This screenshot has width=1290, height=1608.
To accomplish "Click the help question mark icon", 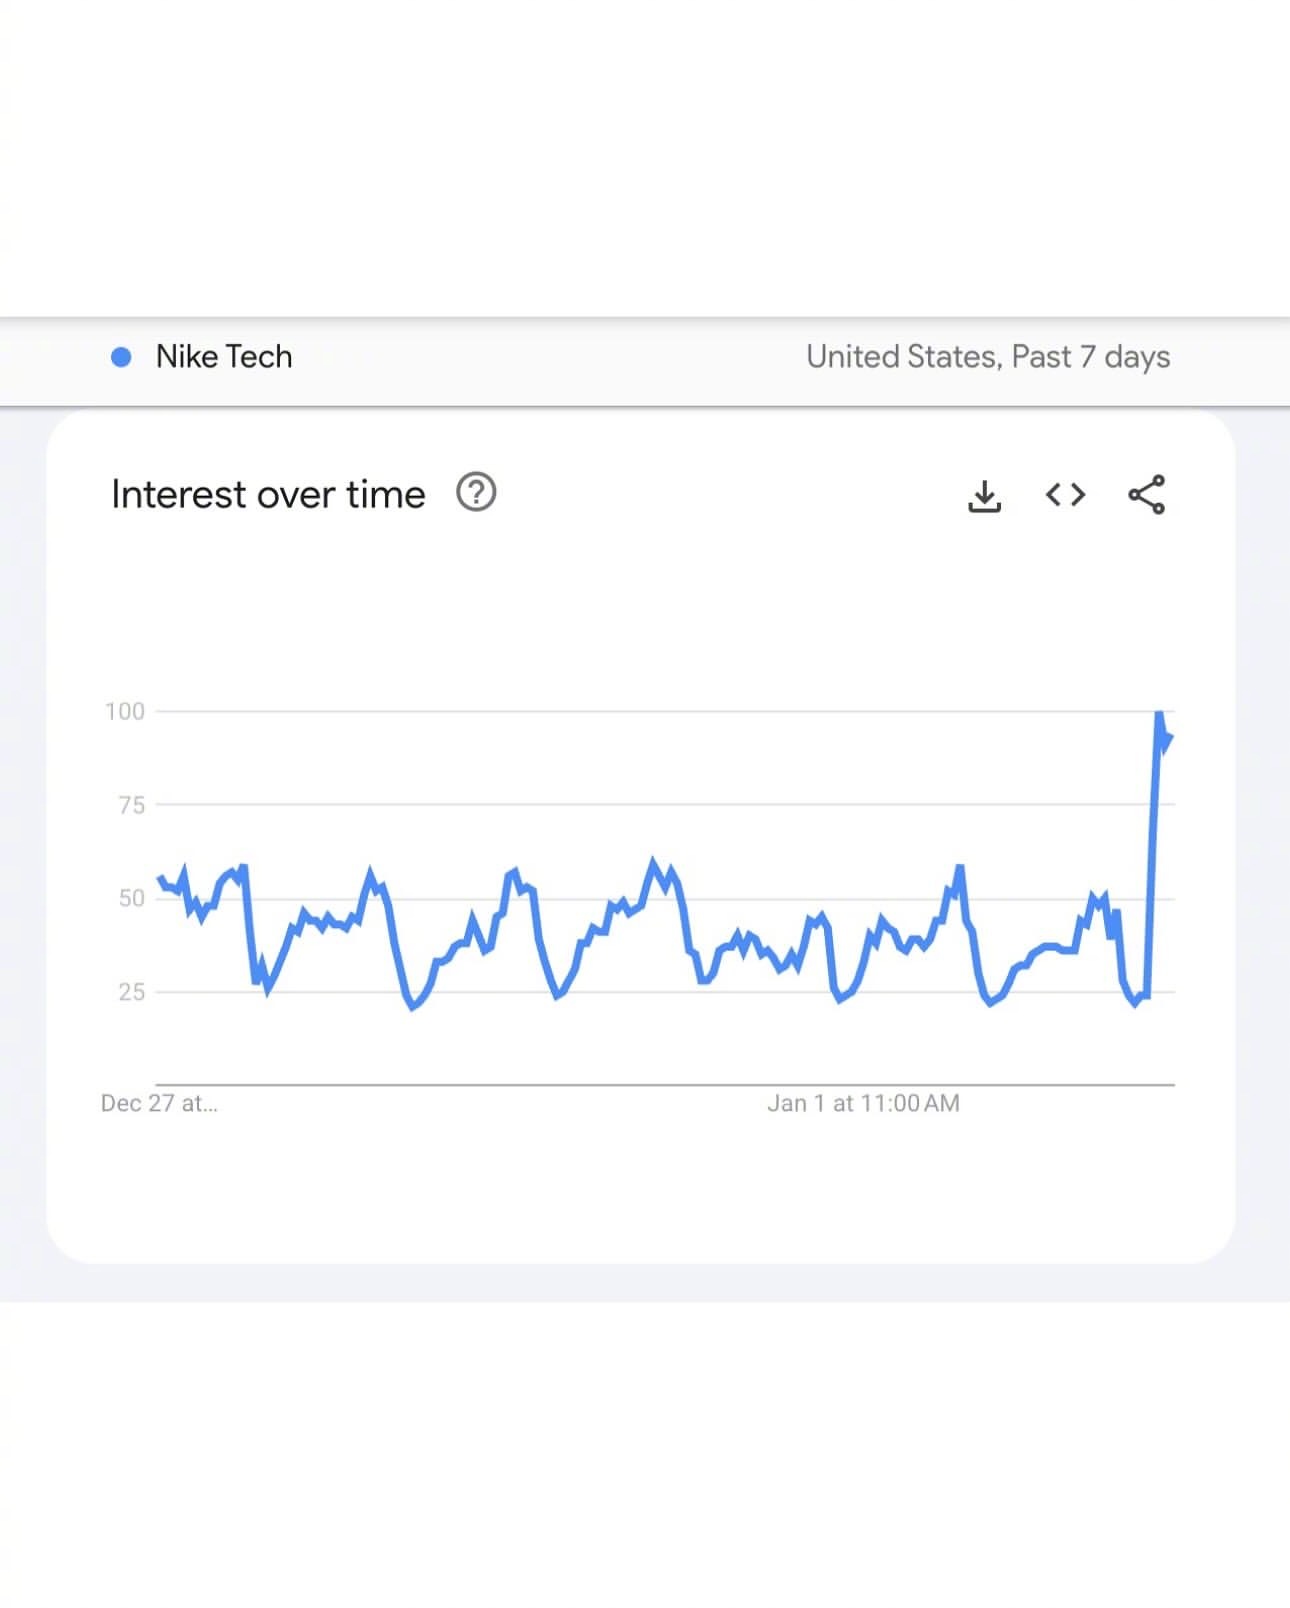I will [x=476, y=493].
